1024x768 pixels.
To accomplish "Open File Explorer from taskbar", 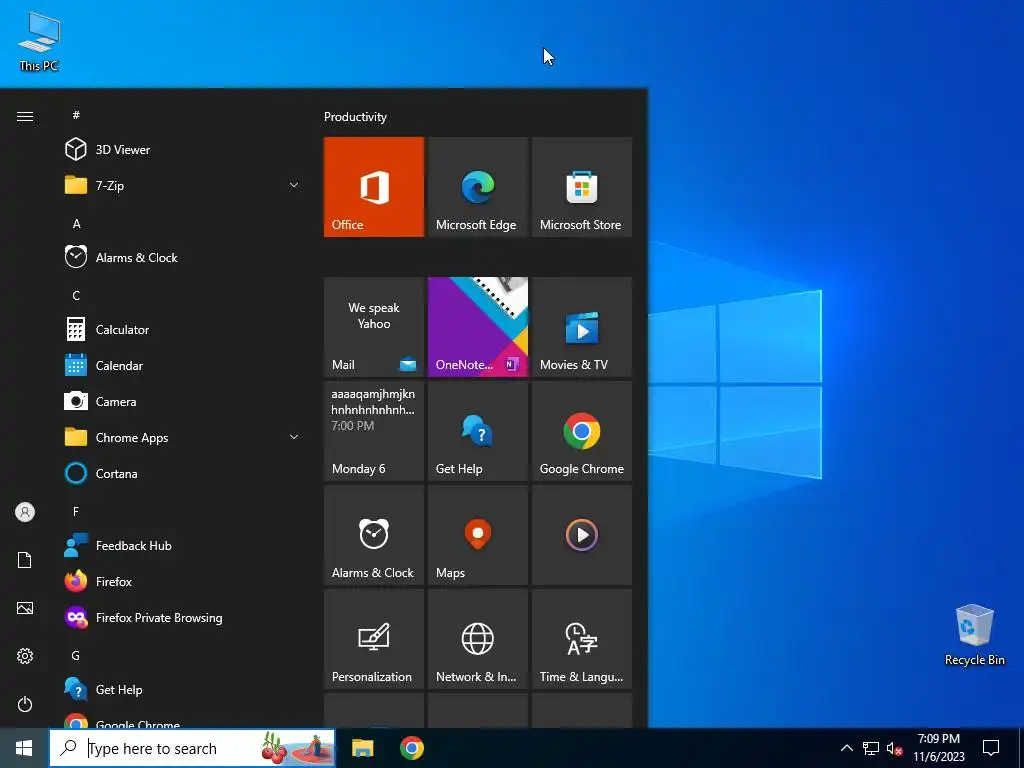I will [362, 748].
